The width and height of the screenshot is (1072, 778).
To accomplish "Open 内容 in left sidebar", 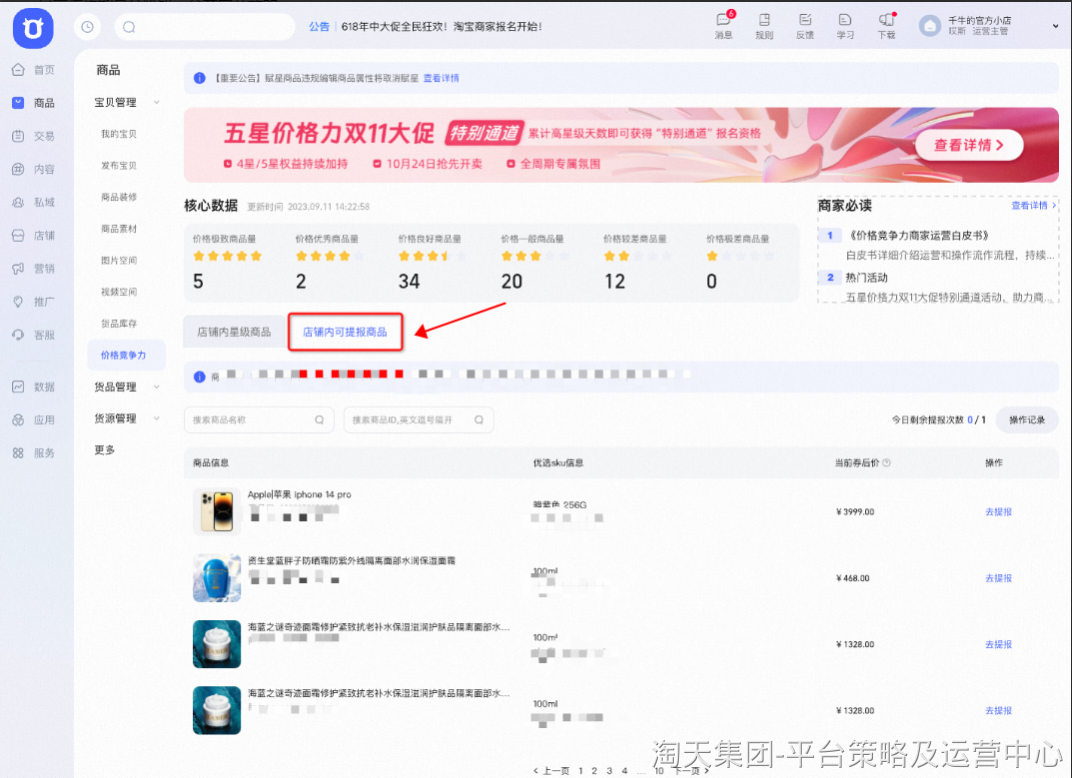I will tap(34, 169).
